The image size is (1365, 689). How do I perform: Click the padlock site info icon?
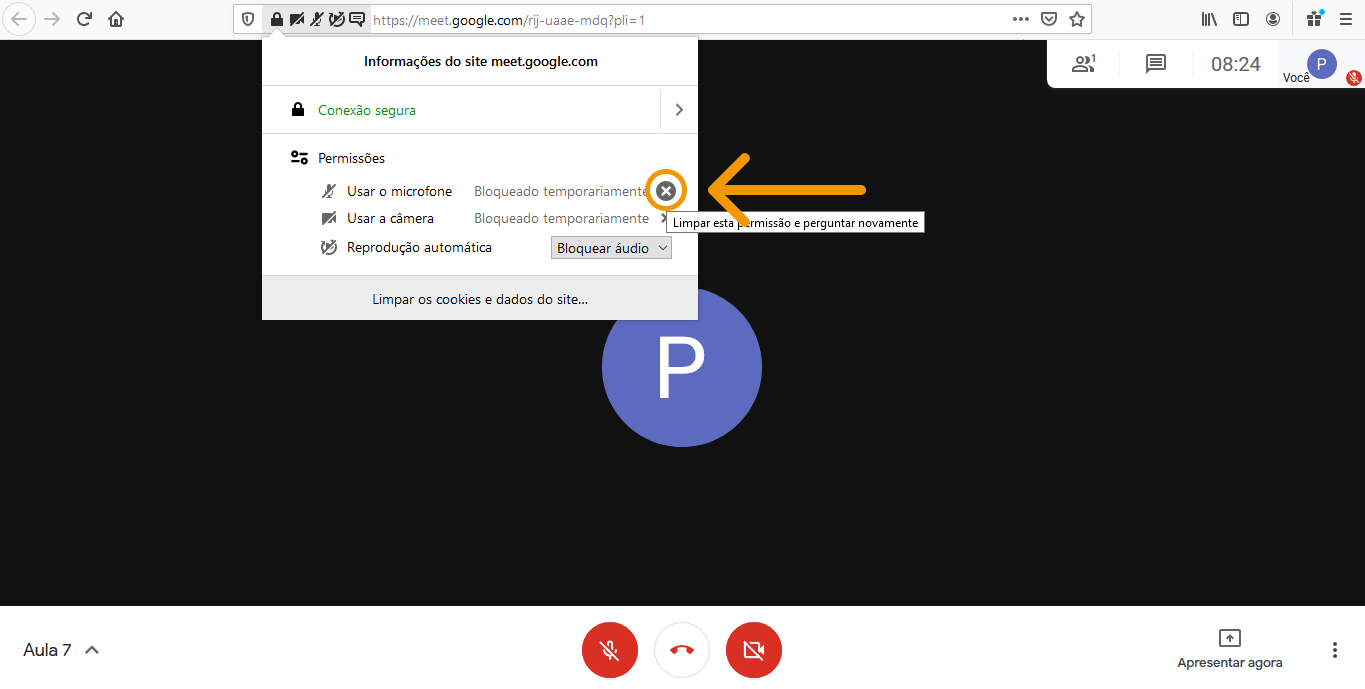(x=277, y=19)
